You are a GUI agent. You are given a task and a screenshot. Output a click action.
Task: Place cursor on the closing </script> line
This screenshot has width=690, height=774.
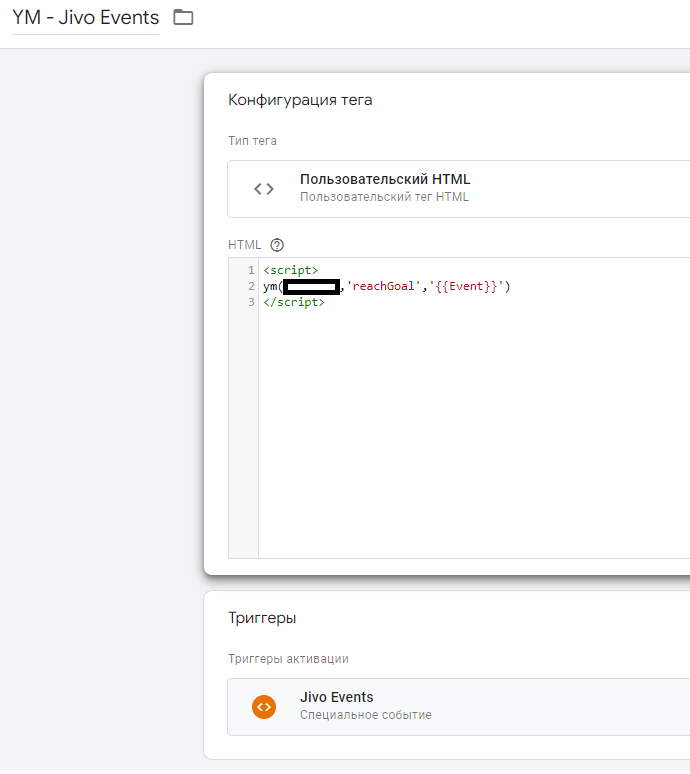tap(294, 302)
